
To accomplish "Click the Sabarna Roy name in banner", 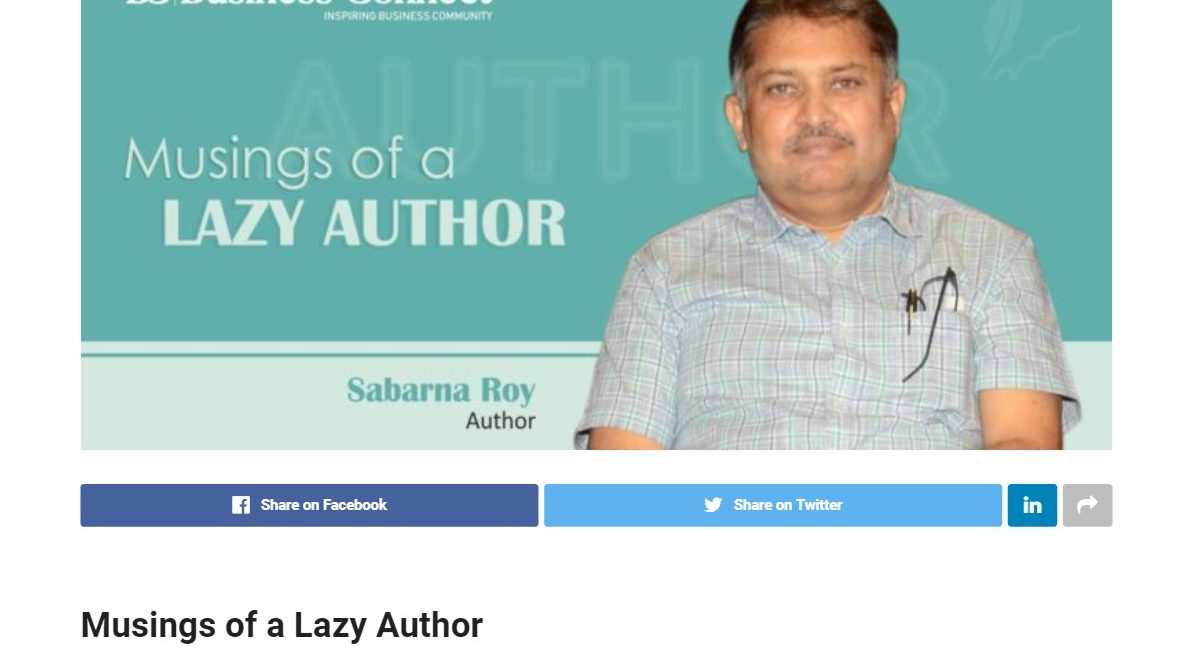I will point(441,390).
